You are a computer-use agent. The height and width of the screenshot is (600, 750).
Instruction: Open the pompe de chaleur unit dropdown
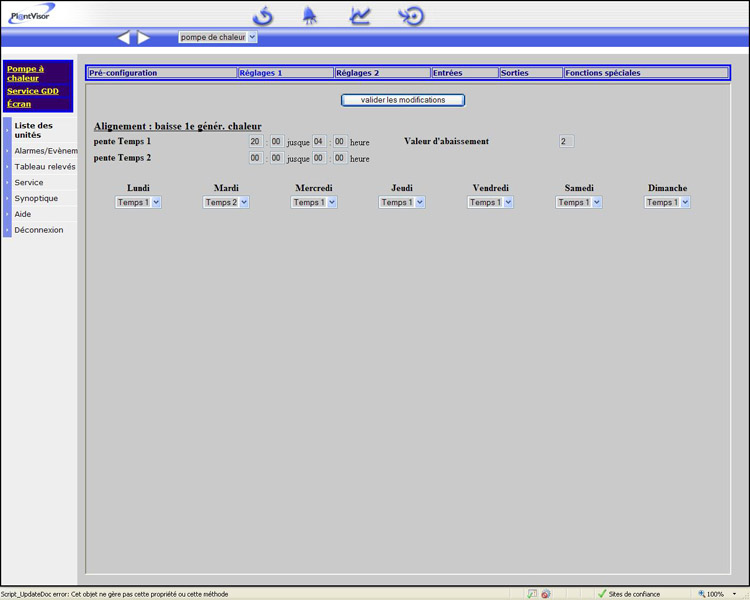click(x=218, y=37)
